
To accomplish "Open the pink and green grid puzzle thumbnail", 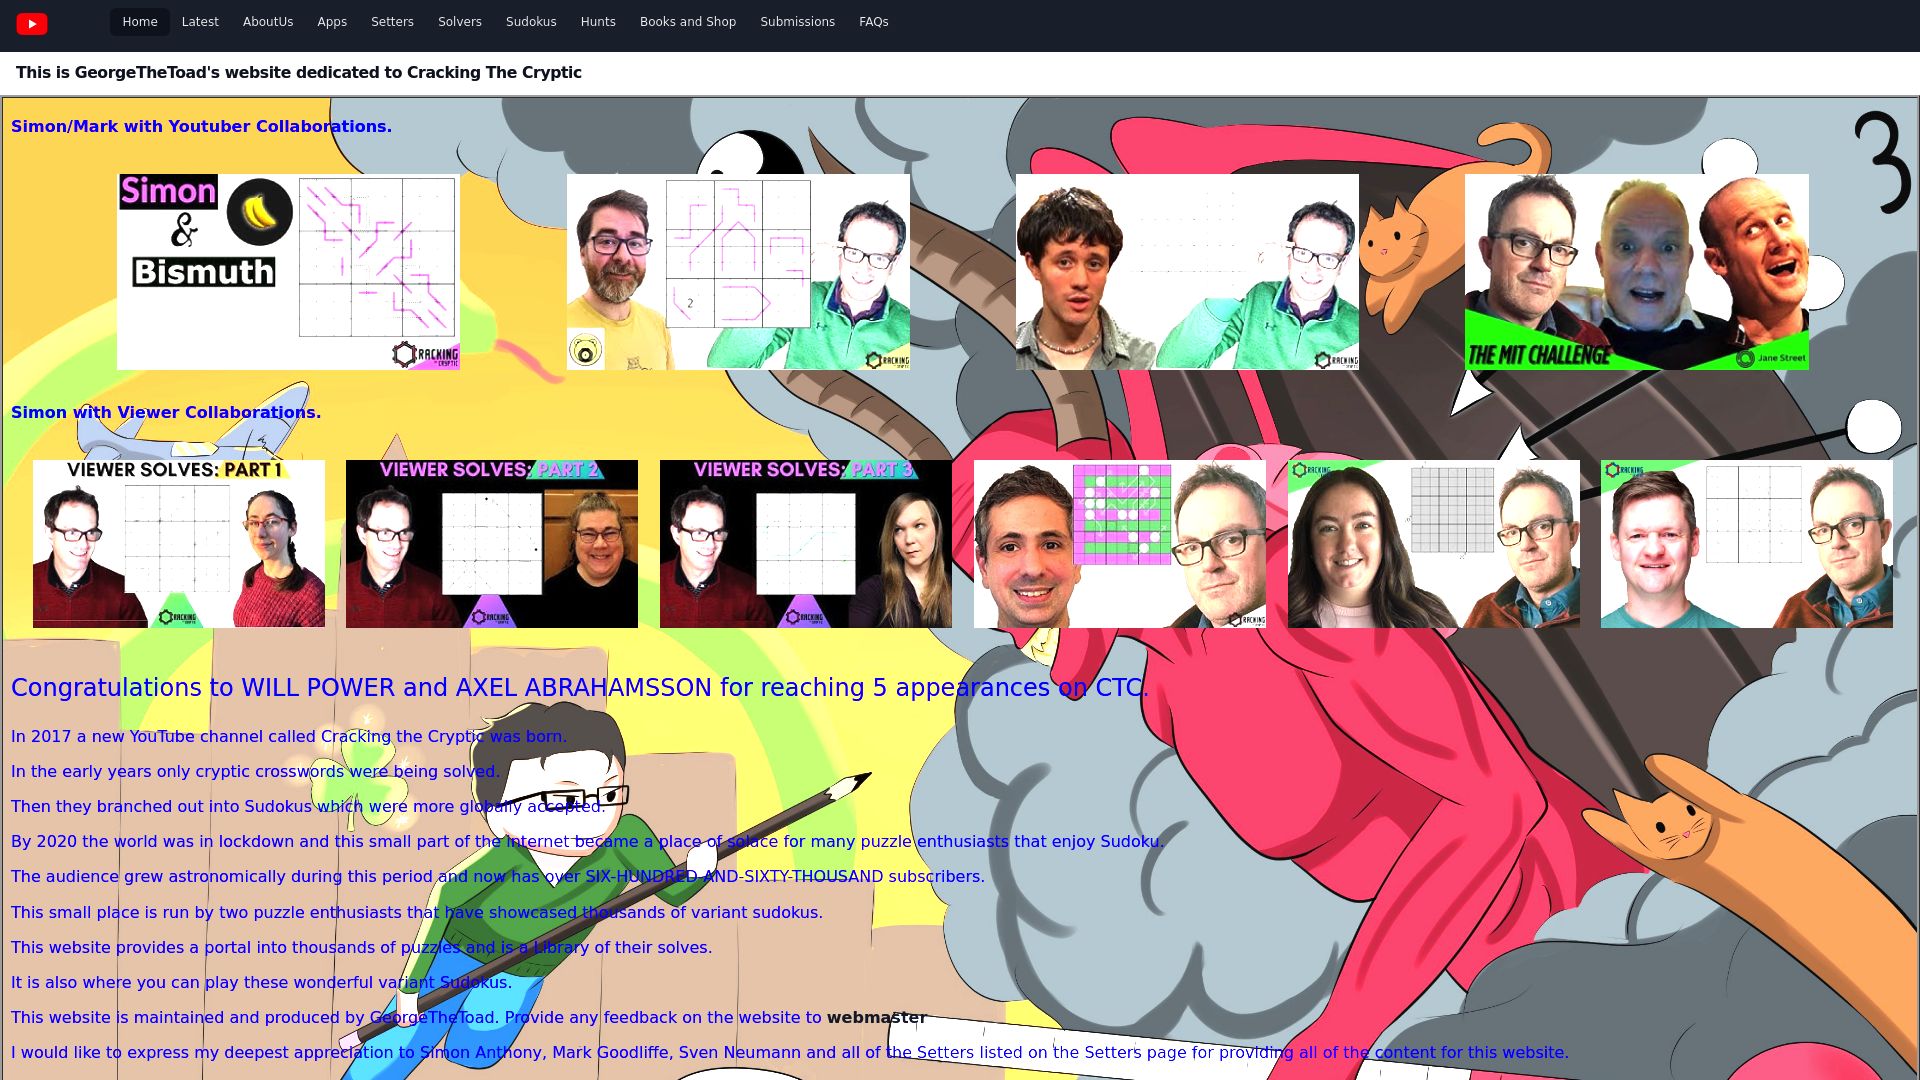I will click(x=1120, y=544).
